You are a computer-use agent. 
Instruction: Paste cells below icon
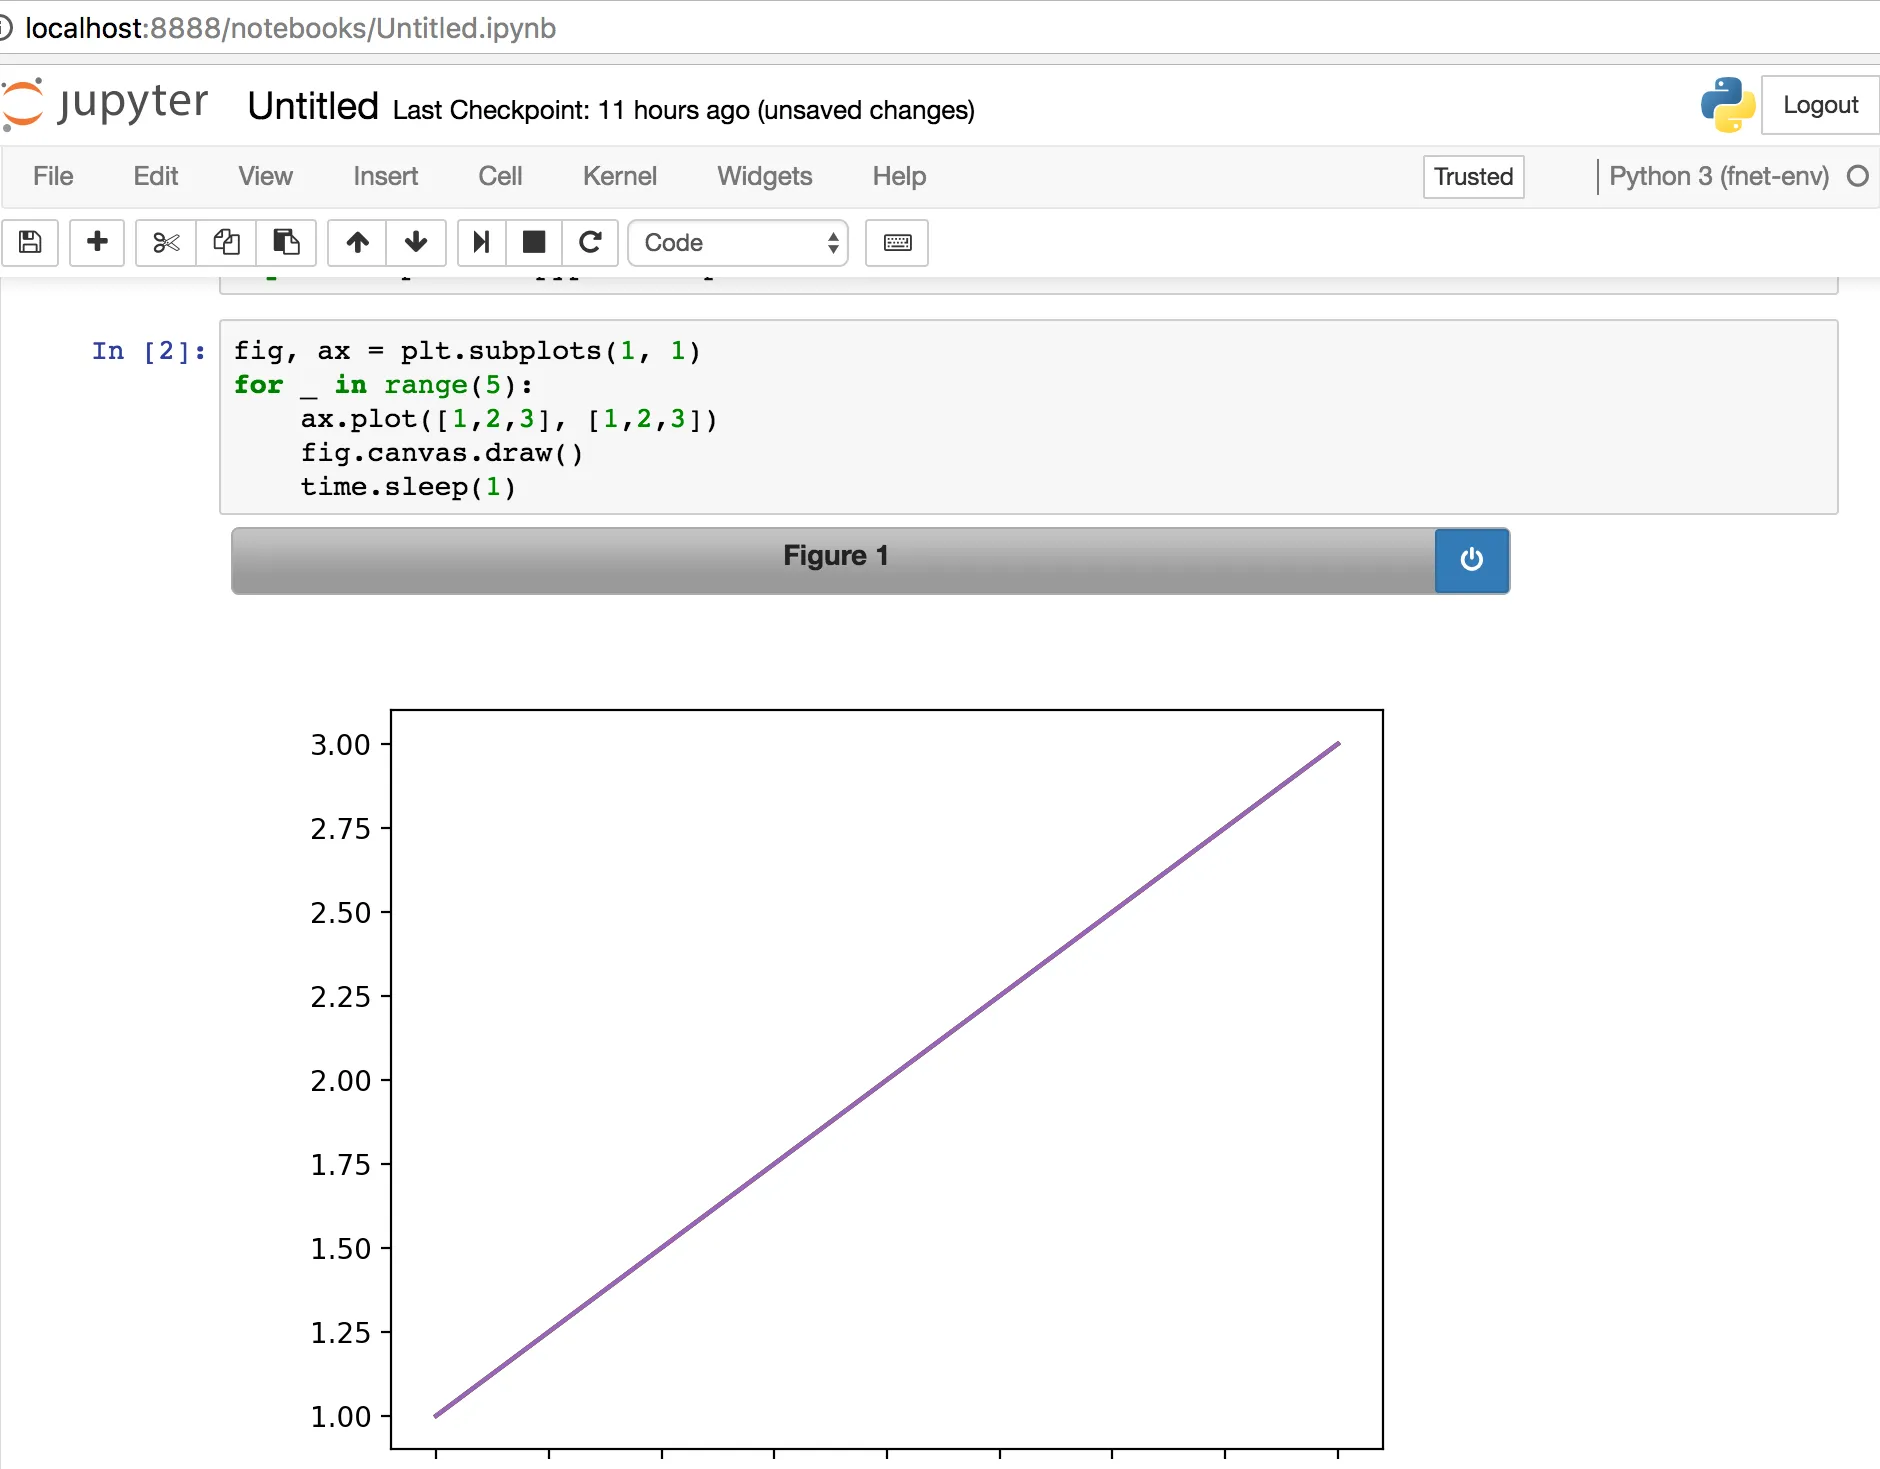[286, 242]
